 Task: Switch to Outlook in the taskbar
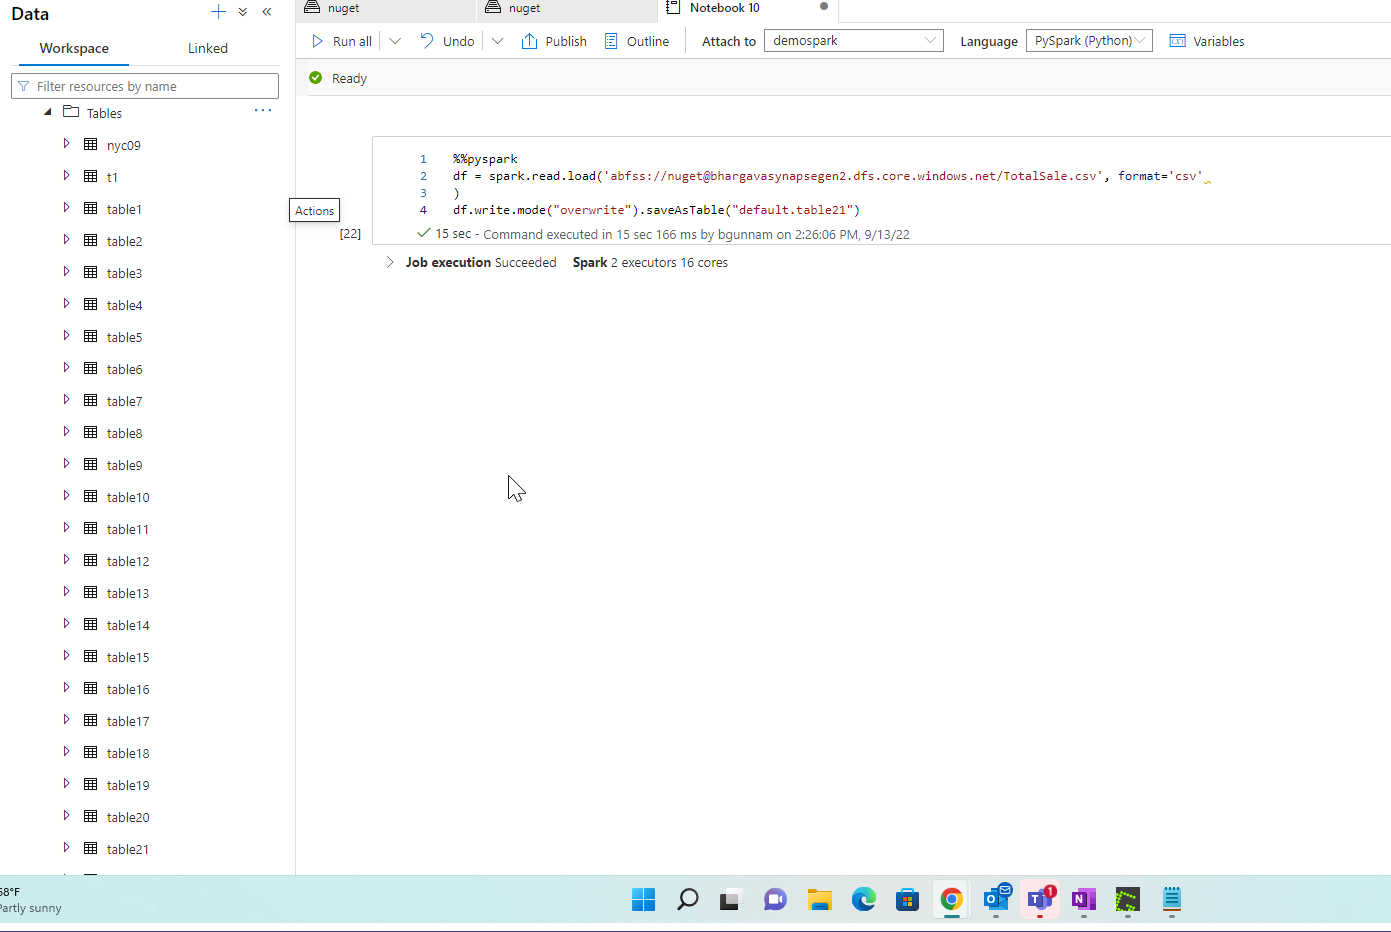(996, 899)
